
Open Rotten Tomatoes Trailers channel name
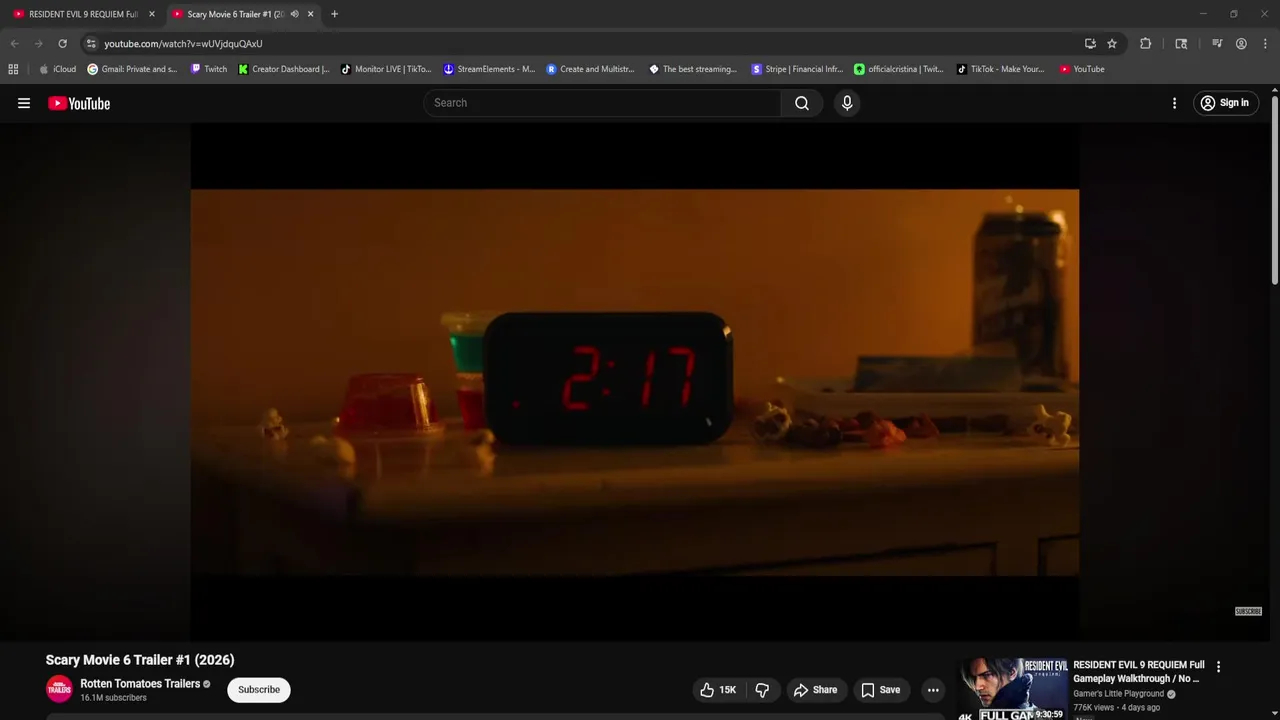pos(140,684)
